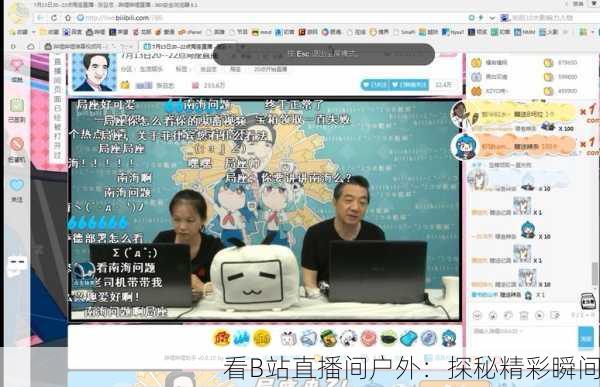Send the dark bowl gift icon
The image size is (600, 387).
388,338
